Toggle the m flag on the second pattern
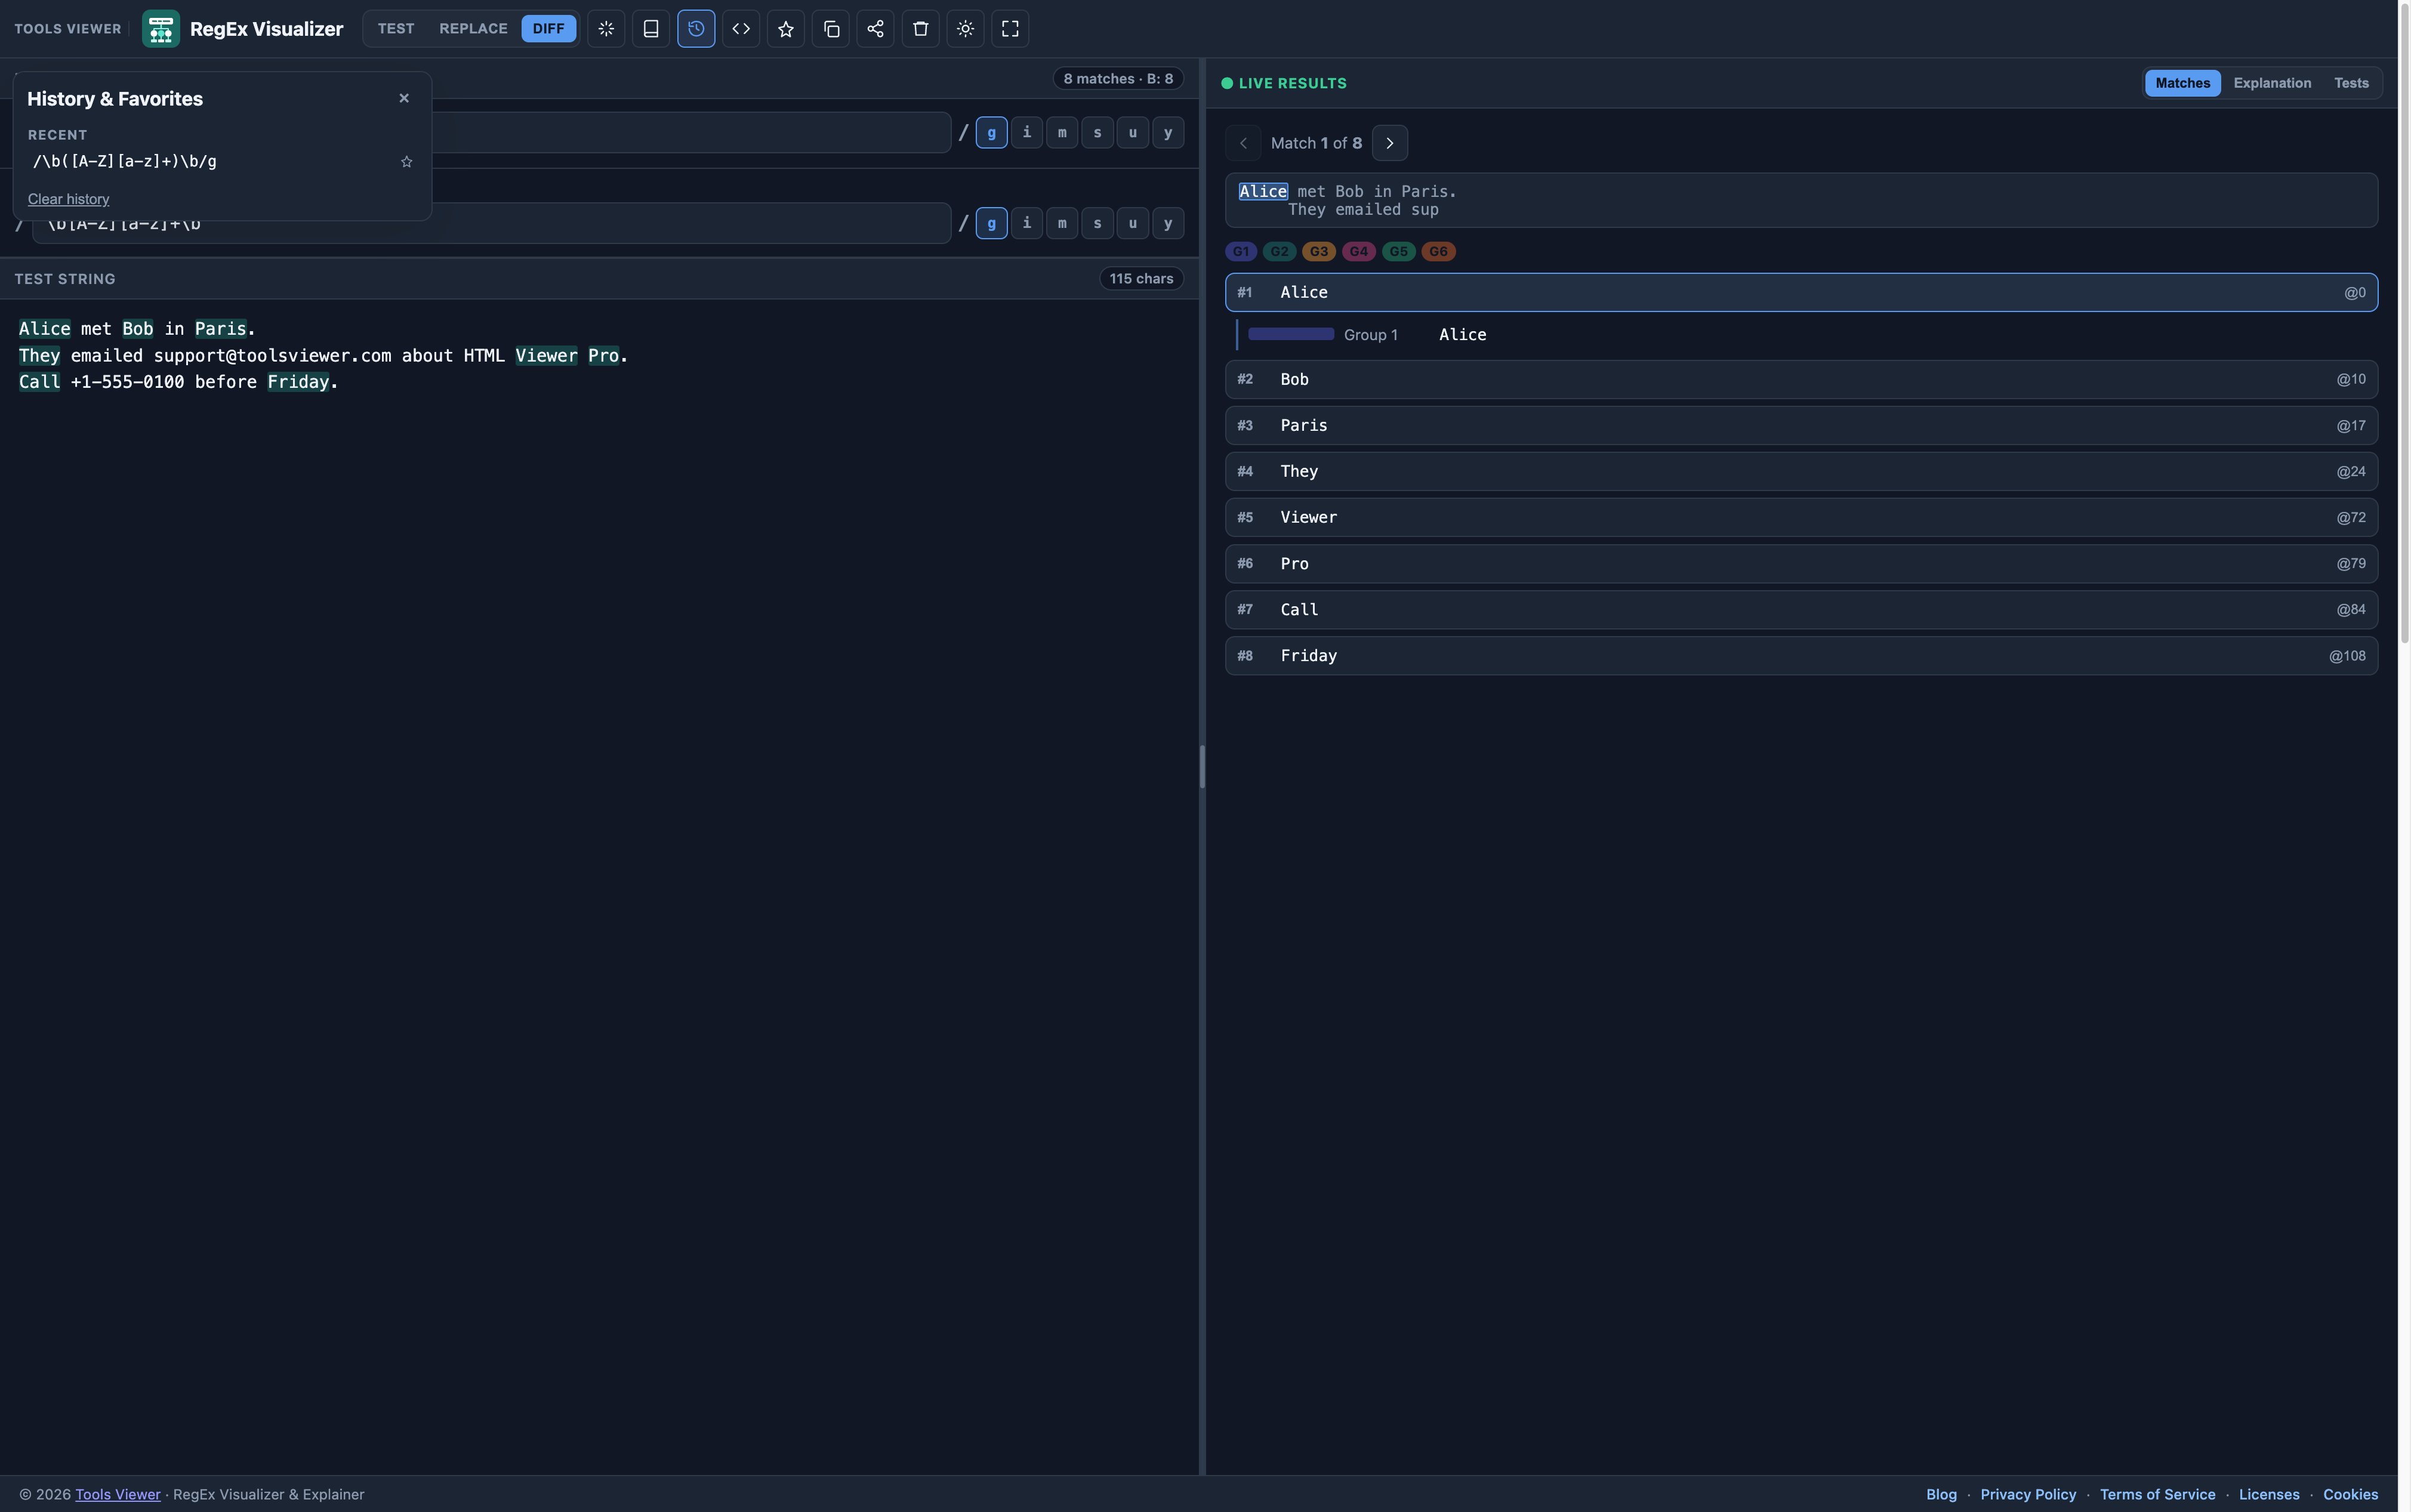The width and height of the screenshot is (2411, 1512). click(x=1062, y=223)
